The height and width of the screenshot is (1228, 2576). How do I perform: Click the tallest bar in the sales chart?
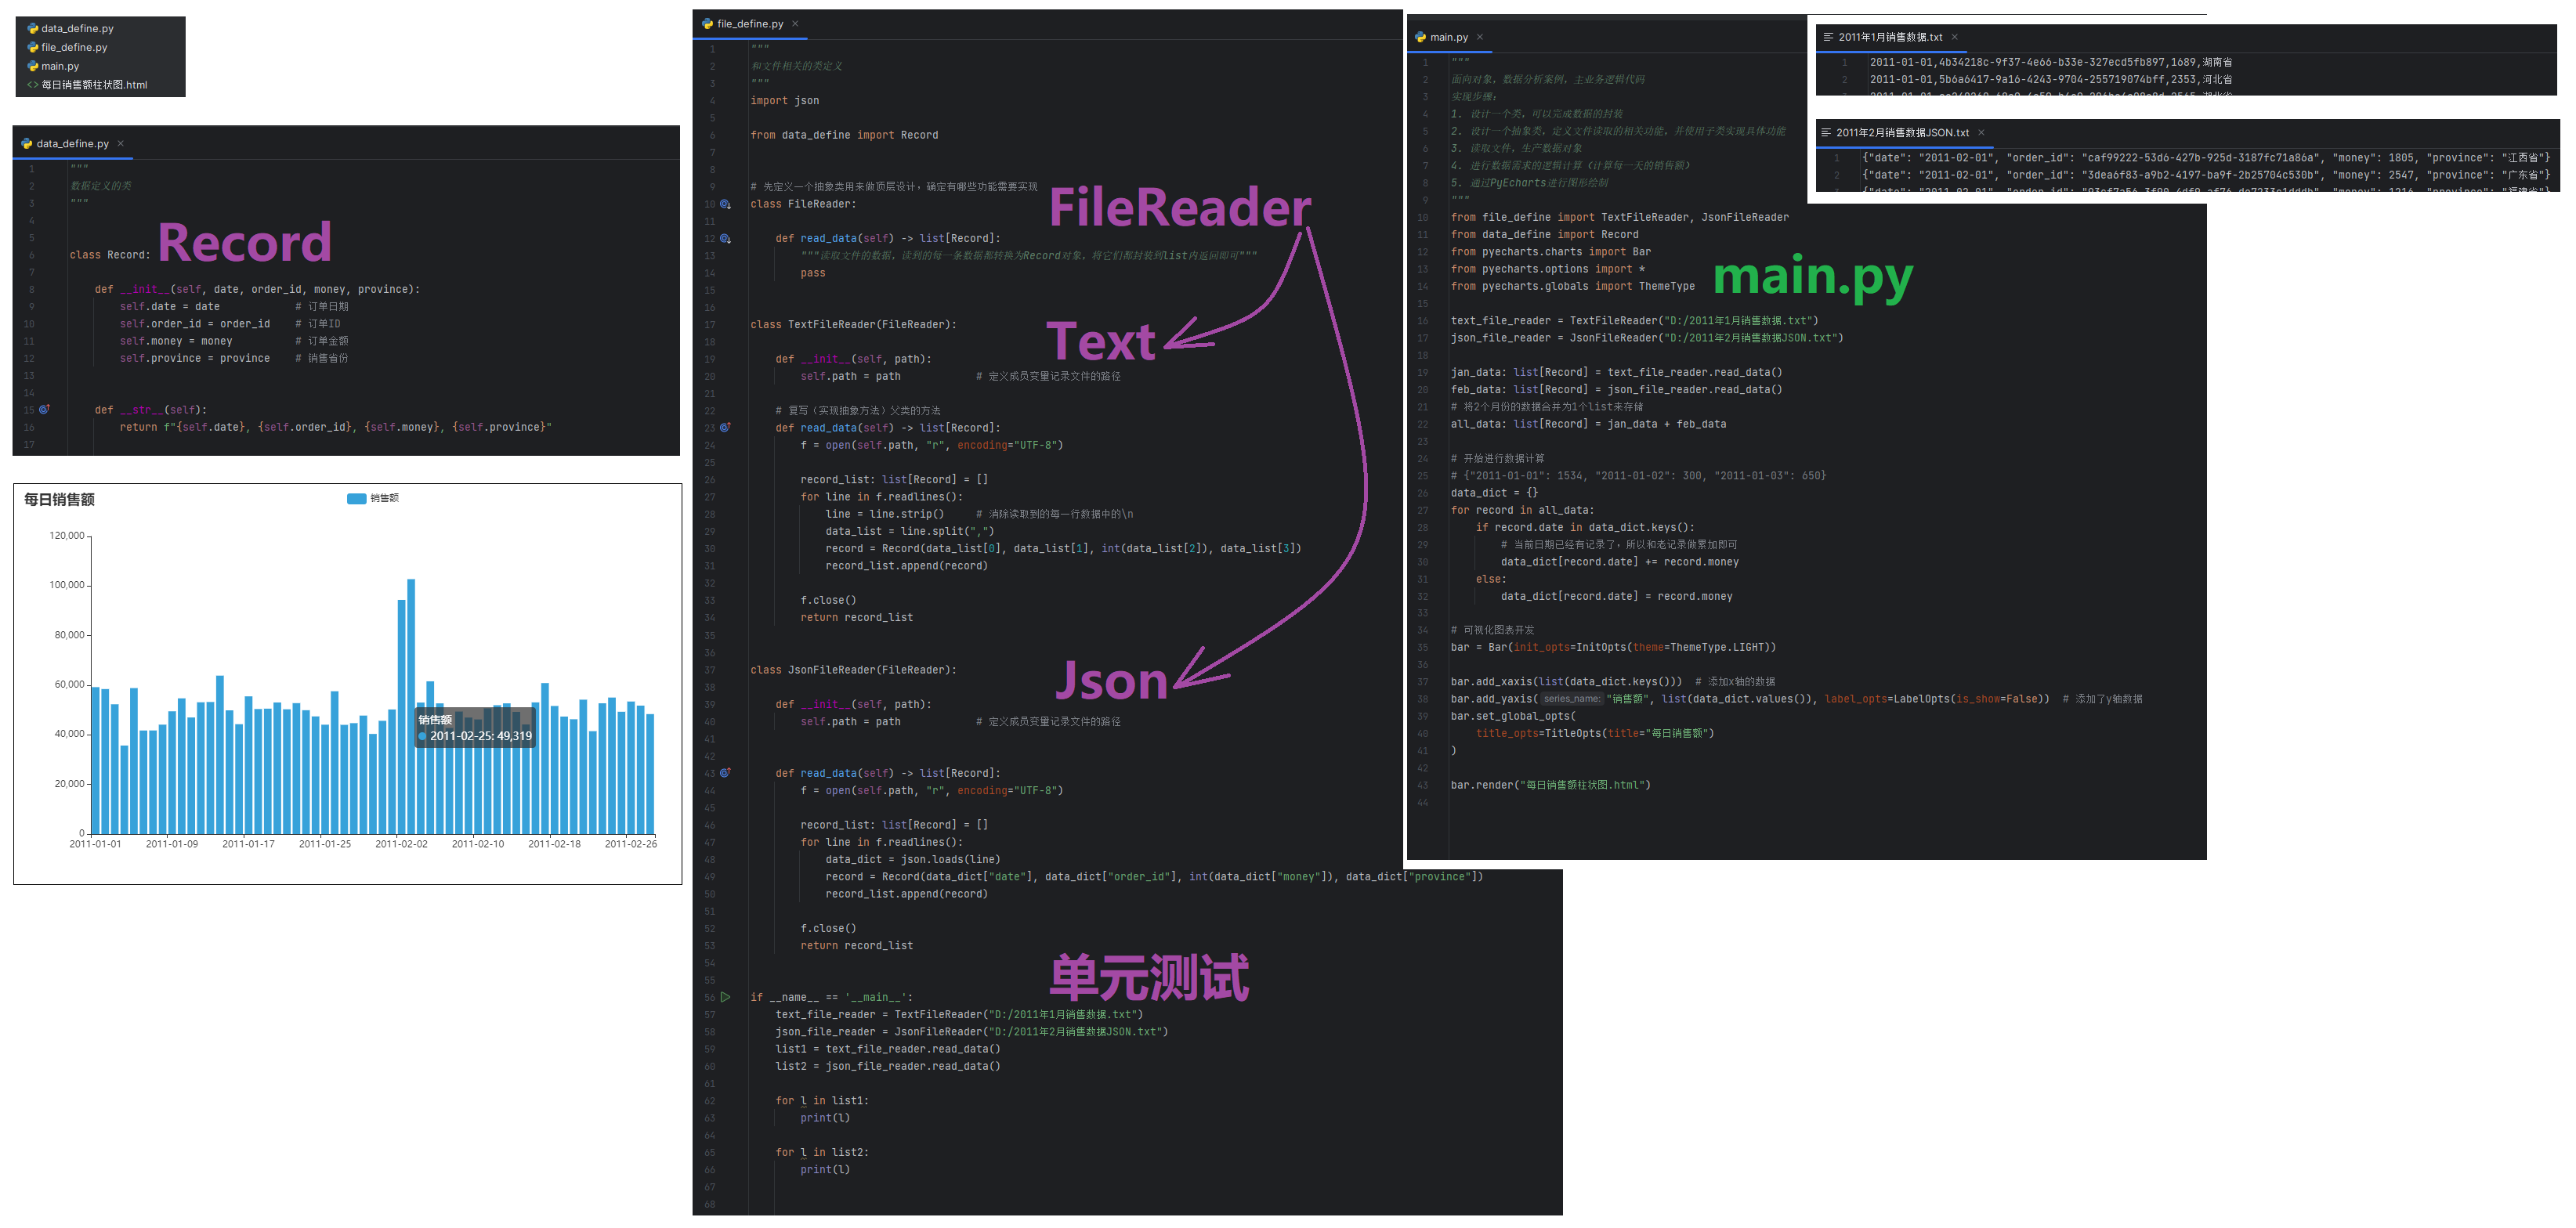(x=411, y=706)
